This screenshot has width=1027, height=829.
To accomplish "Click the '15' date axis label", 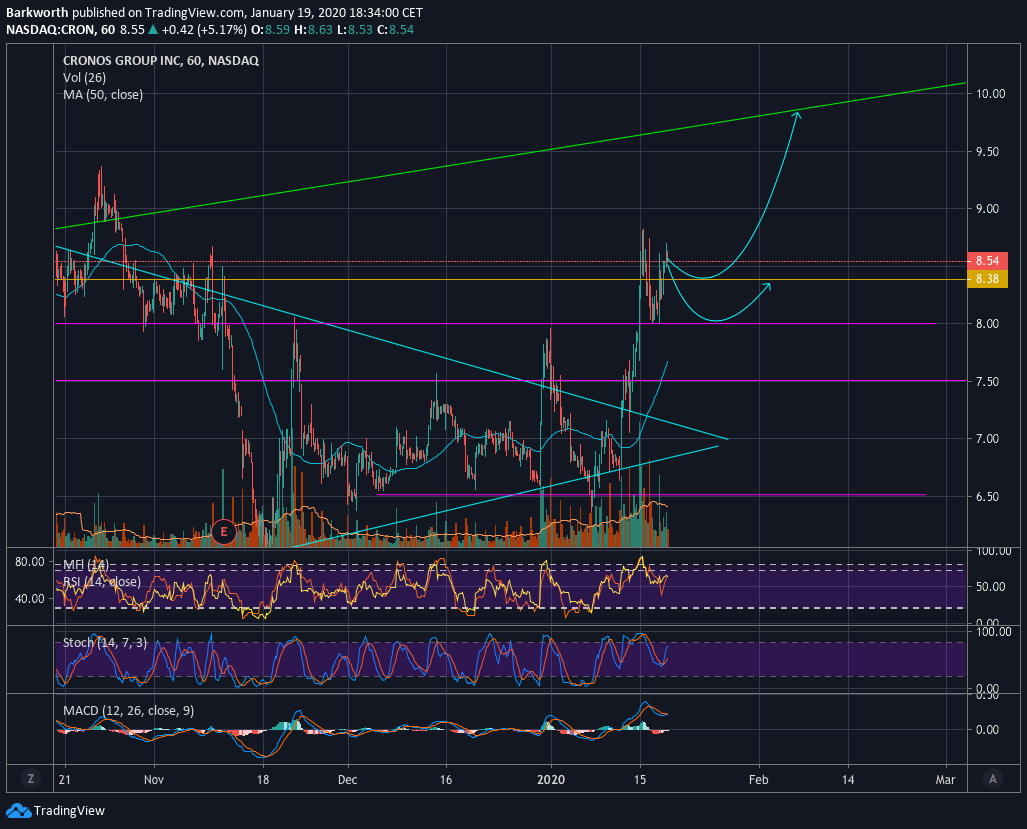I will [640, 779].
